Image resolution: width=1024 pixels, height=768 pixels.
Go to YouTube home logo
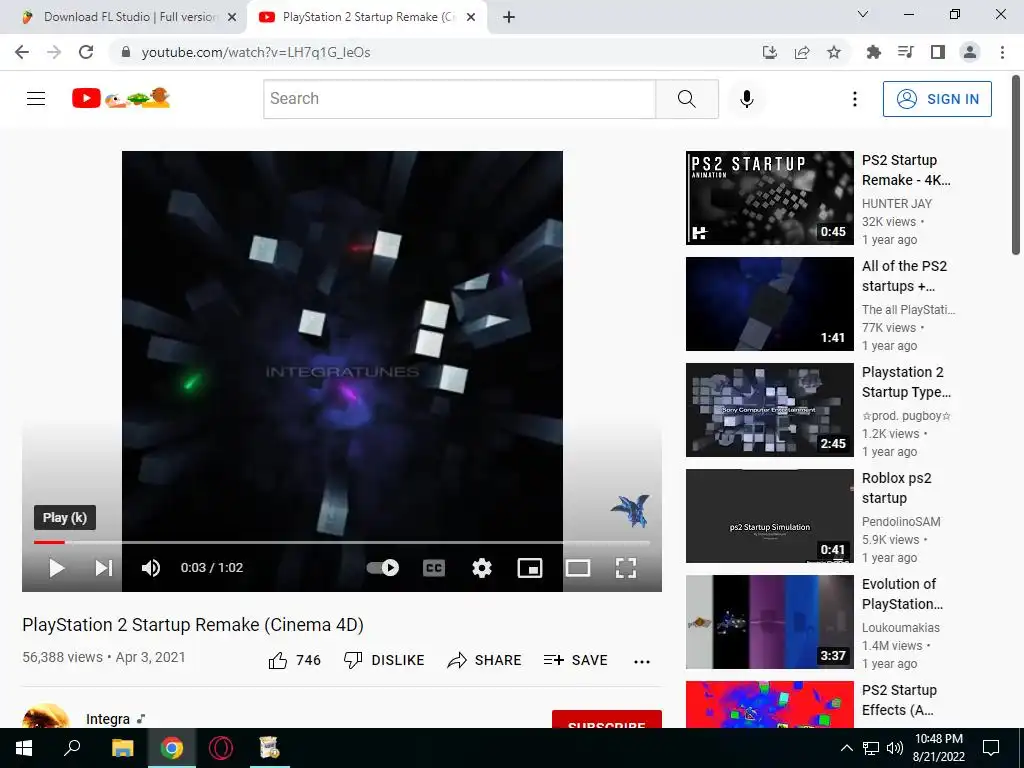click(x=121, y=98)
